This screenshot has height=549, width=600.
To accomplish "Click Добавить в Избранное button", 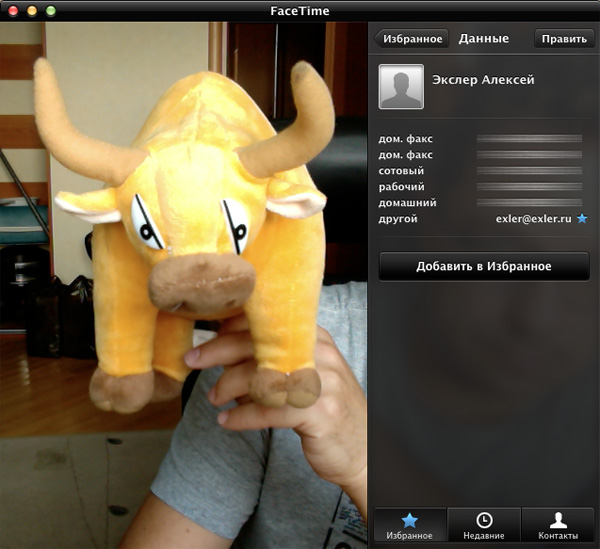I will point(483,266).
